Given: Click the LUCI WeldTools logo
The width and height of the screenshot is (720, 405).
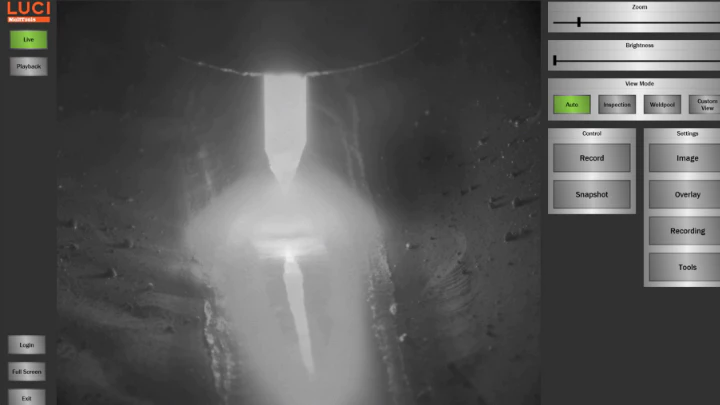Looking at the screenshot, I should coord(29,11).
